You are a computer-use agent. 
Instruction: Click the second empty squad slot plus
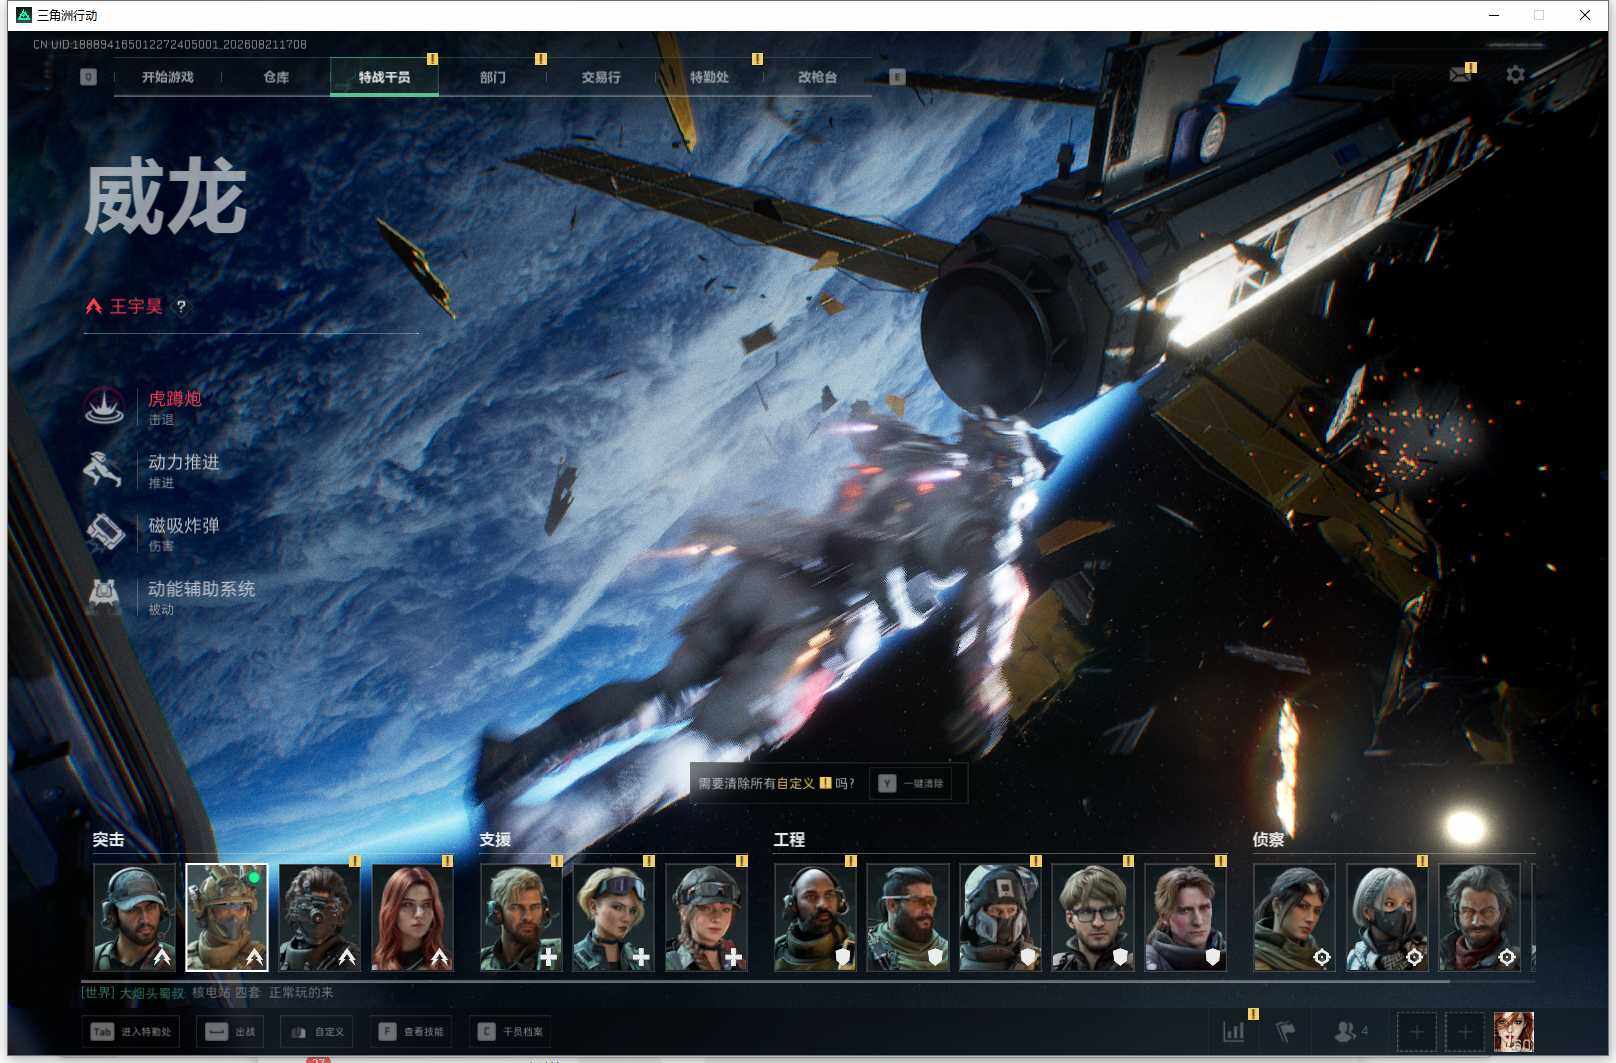coord(1465,1032)
